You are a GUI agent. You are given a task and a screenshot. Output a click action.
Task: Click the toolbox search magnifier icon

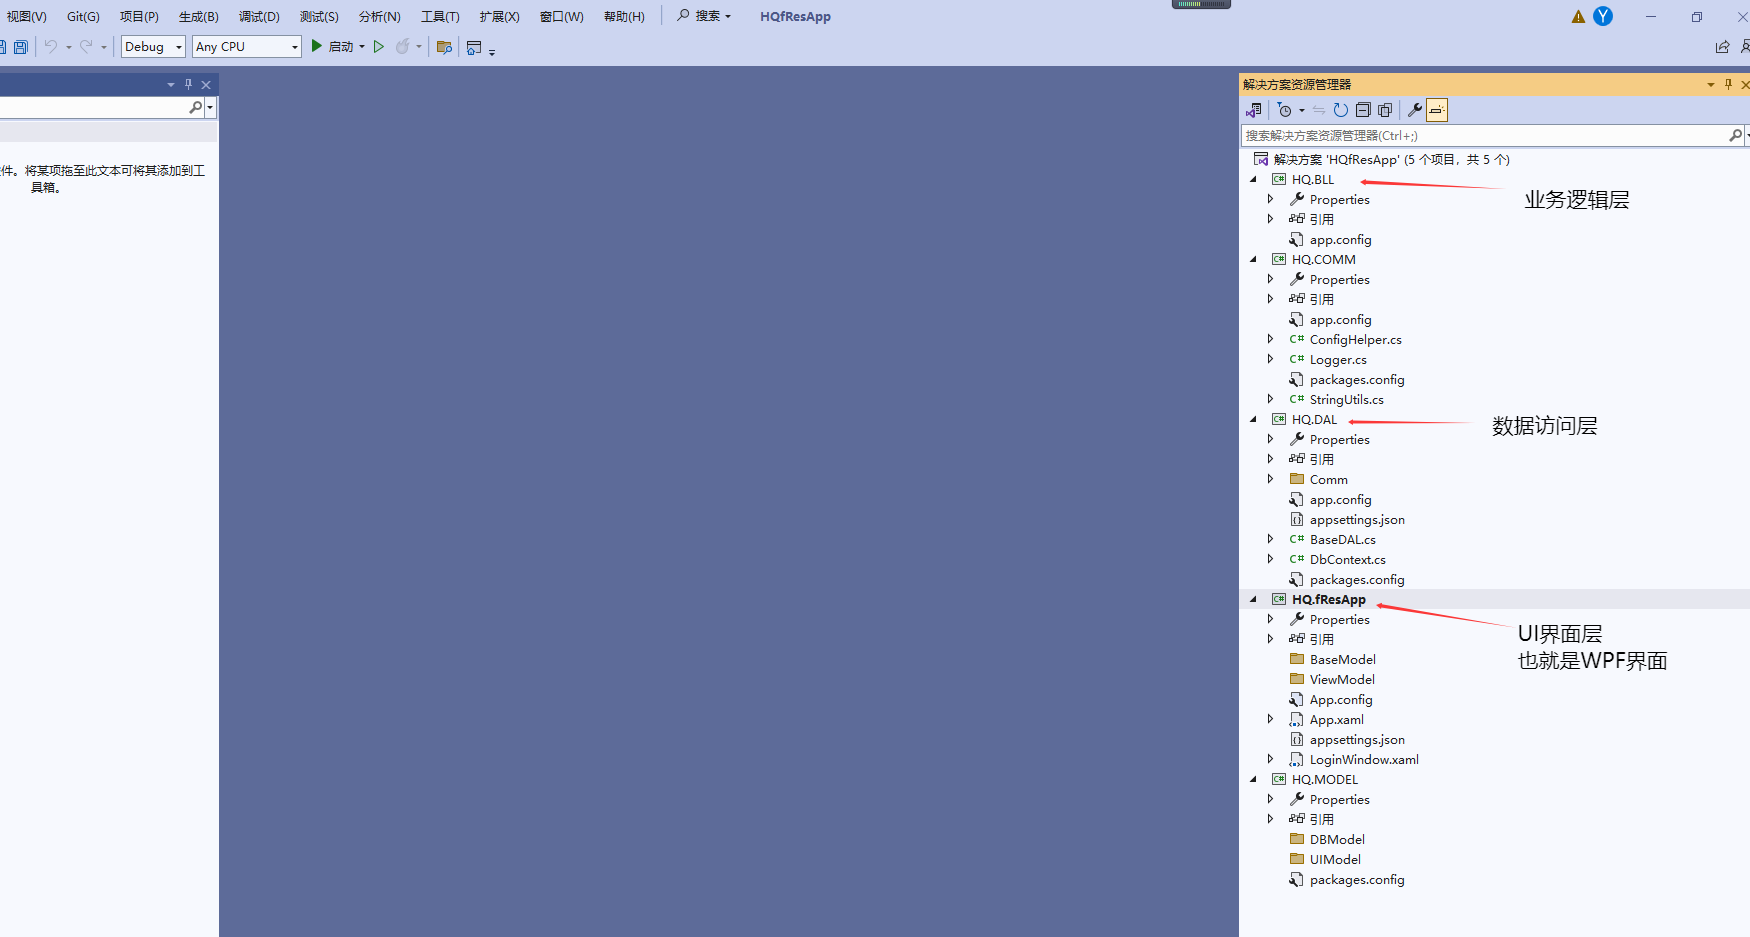click(196, 107)
